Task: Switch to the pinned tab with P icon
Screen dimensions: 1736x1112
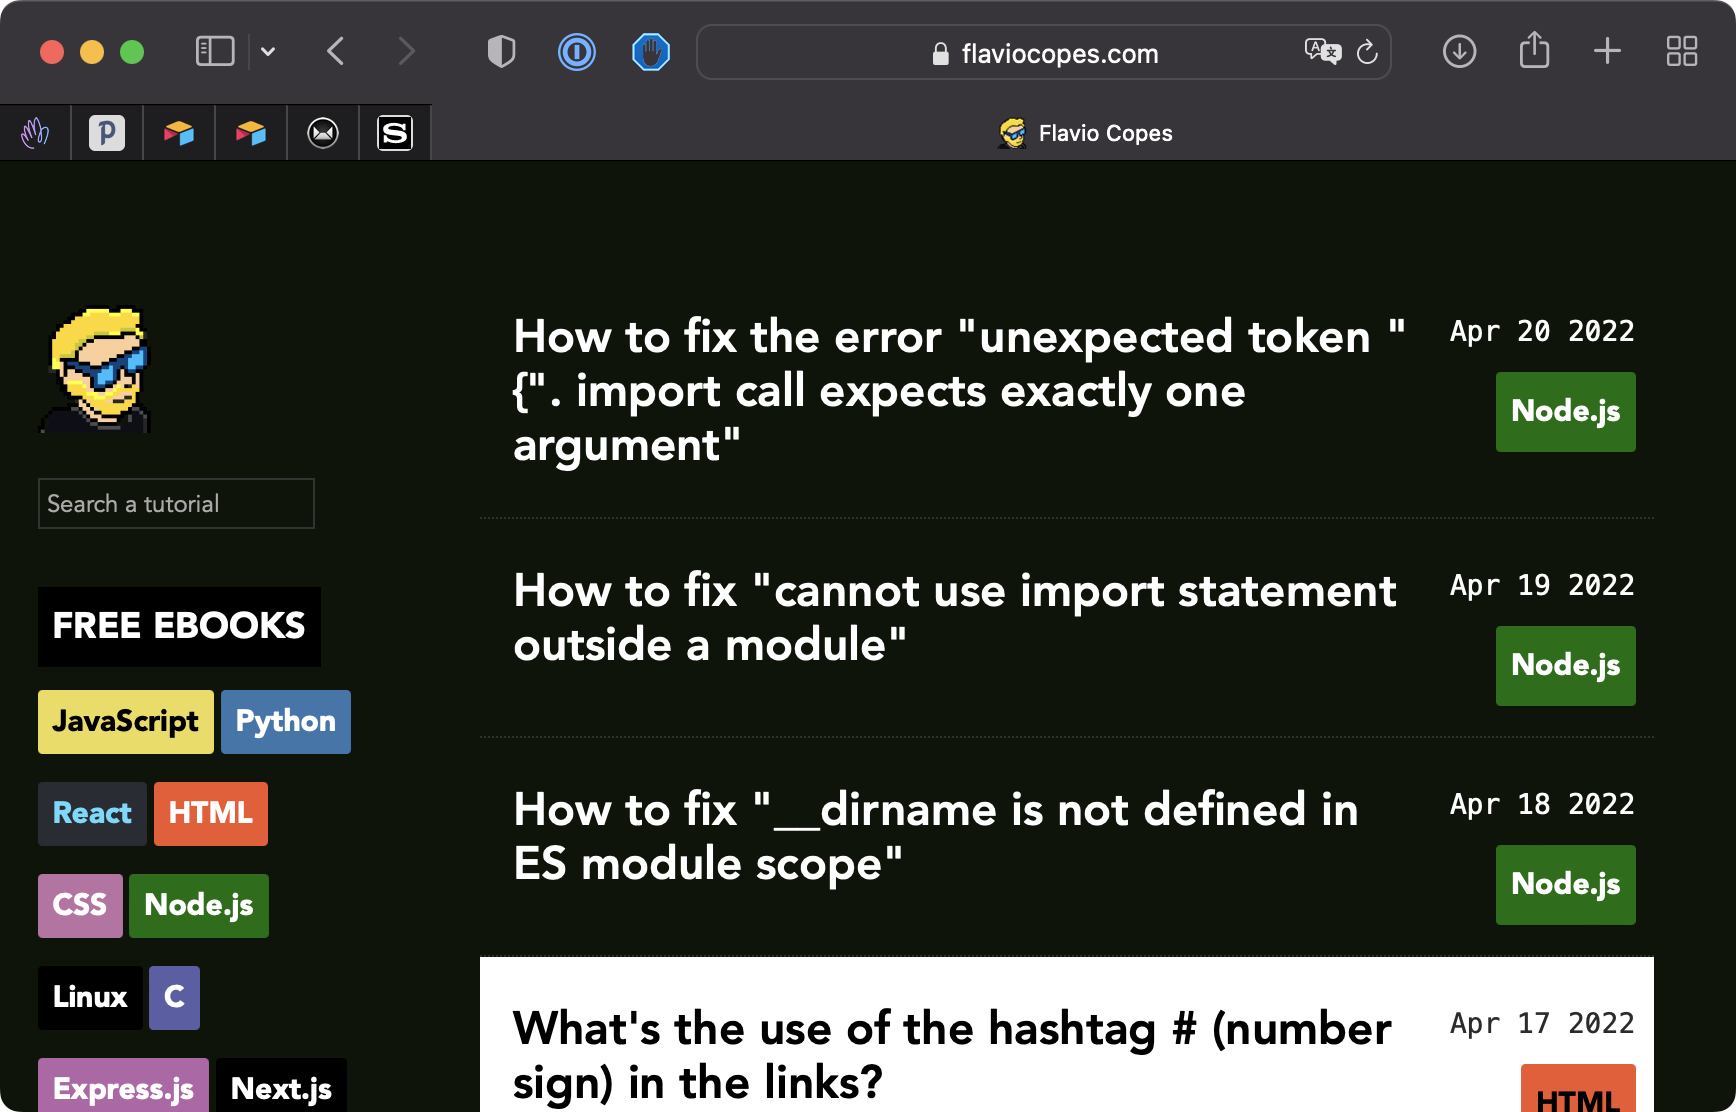Action: tap(107, 133)
